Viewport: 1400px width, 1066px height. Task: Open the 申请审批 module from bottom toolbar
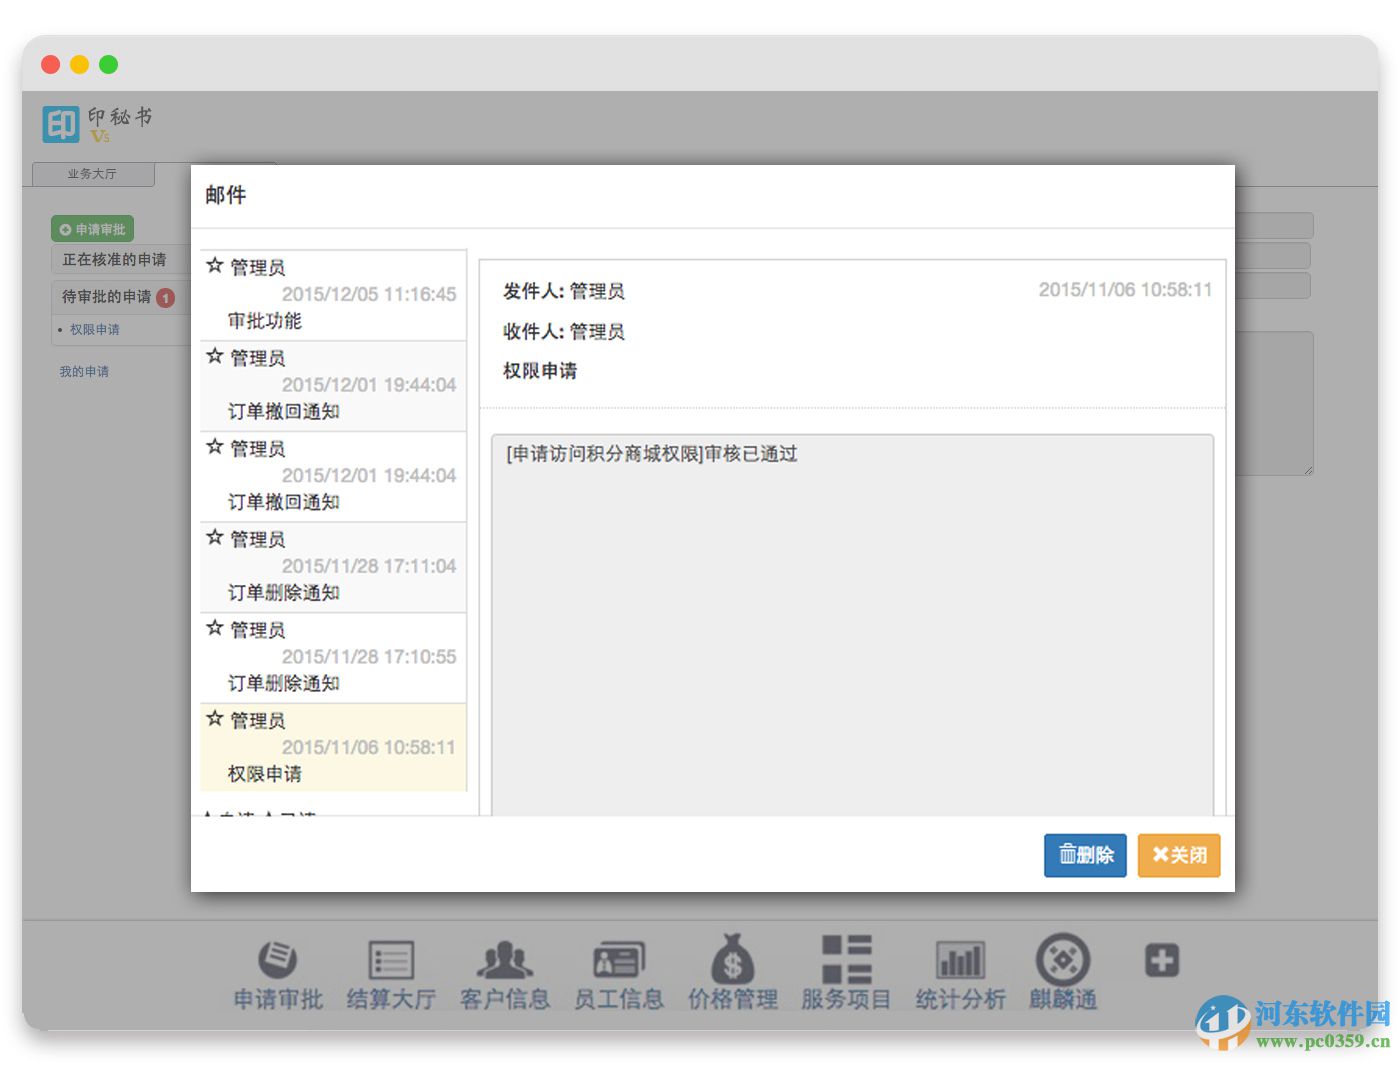coord(277,970)
